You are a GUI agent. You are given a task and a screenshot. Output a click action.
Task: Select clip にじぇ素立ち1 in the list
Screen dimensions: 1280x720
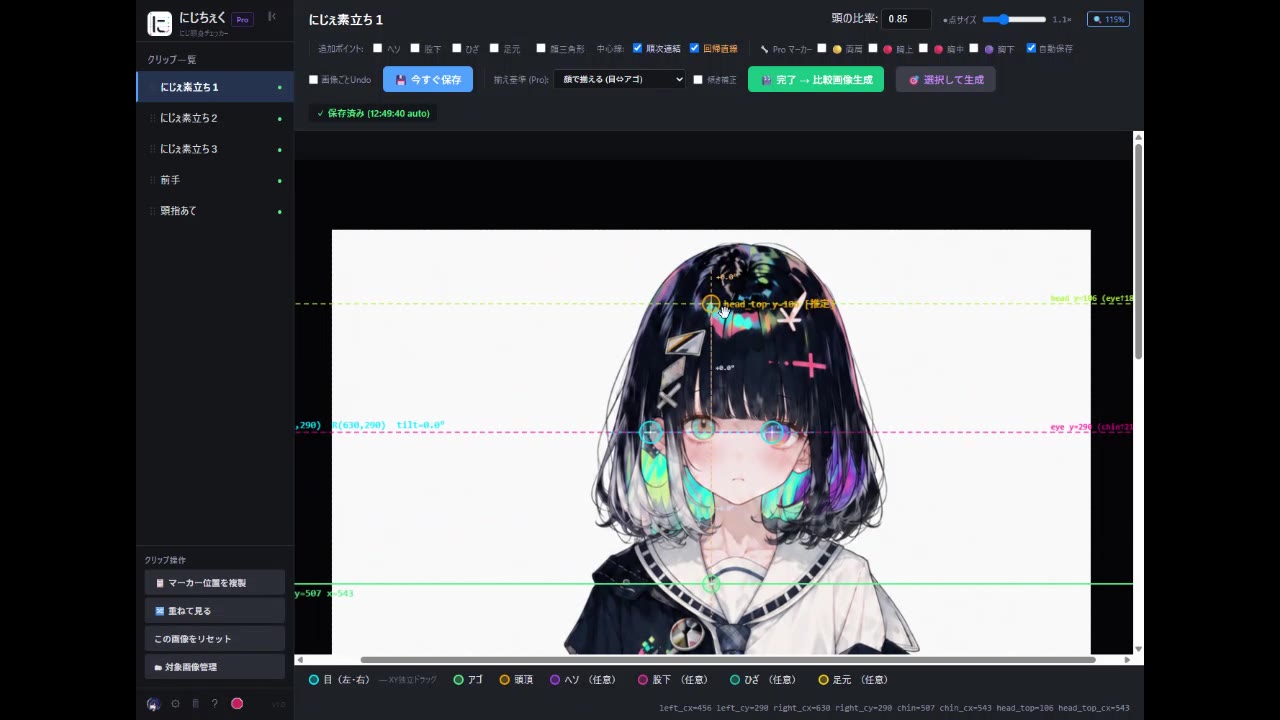pos(215,87)
